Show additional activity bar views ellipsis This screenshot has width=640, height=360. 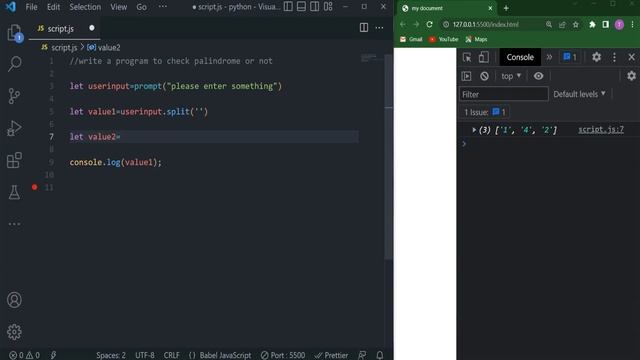click(x=14, y=224)
